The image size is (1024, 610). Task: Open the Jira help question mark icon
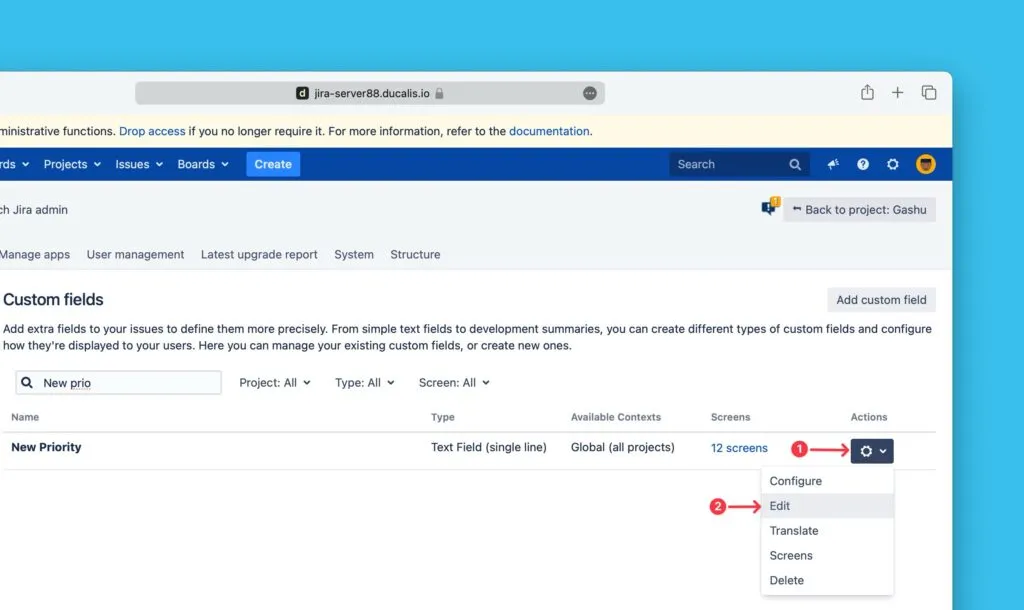863,165
